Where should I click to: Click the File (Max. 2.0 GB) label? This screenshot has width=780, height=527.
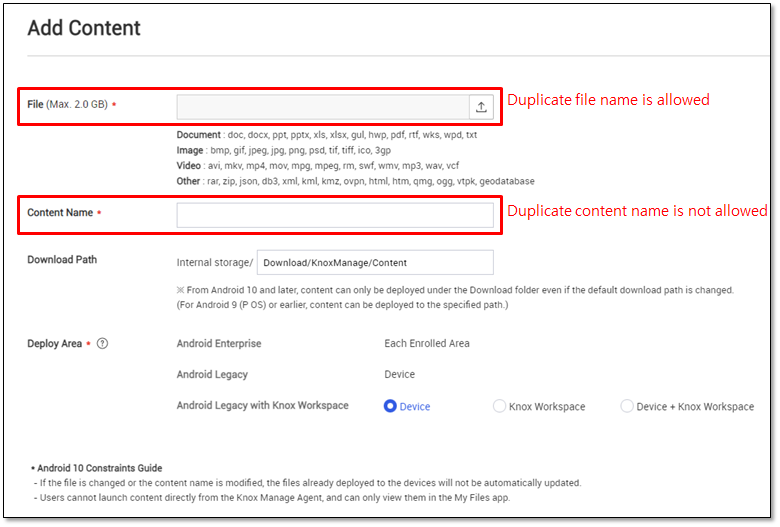(x=68, y=105)
